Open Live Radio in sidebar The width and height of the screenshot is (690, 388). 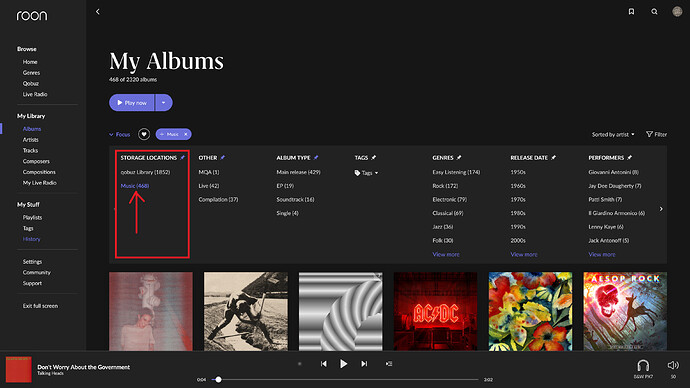coord(35,94)
